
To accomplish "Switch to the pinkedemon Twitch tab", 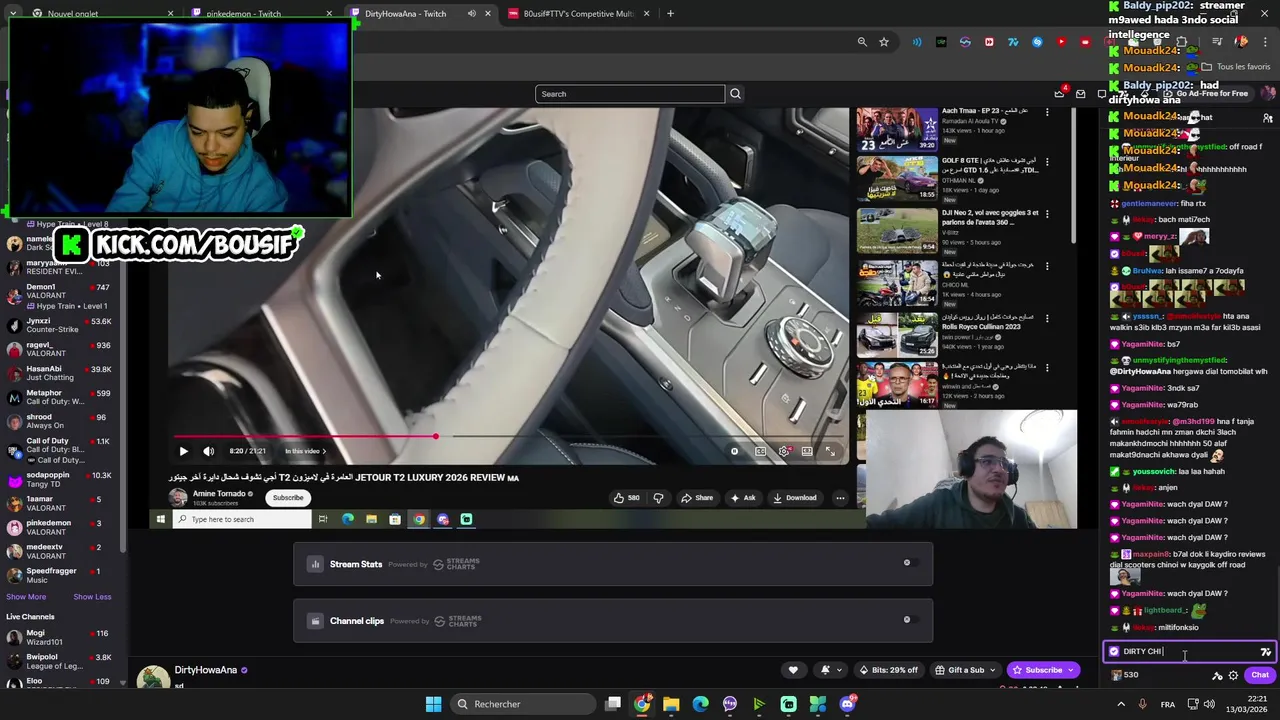I will (262, 14).
